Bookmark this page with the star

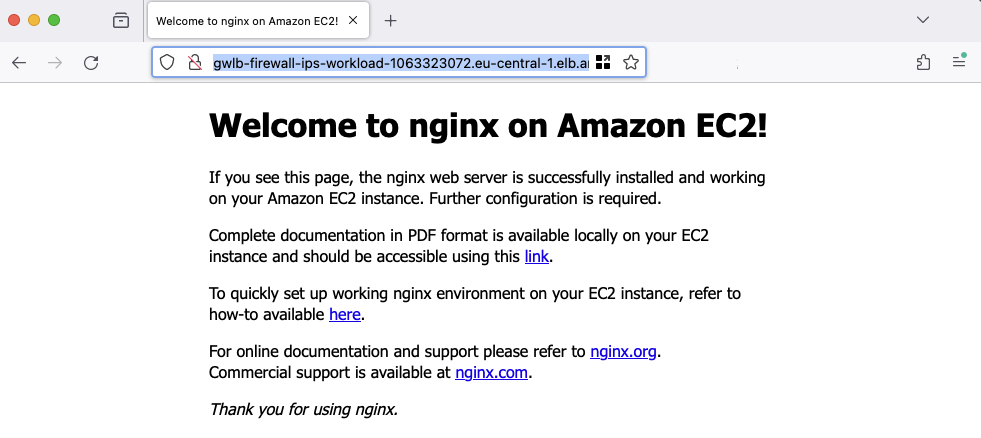click(631, 63)
